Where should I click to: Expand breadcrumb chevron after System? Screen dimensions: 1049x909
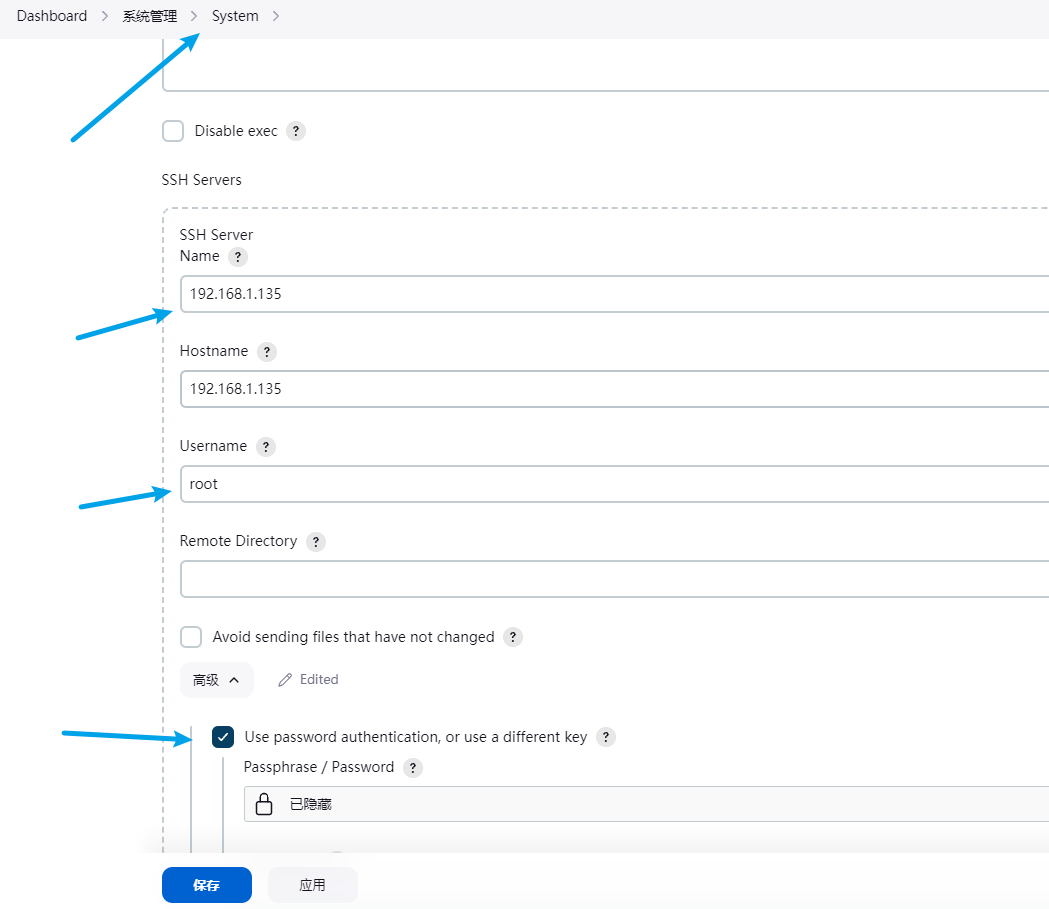click(276, 16)
